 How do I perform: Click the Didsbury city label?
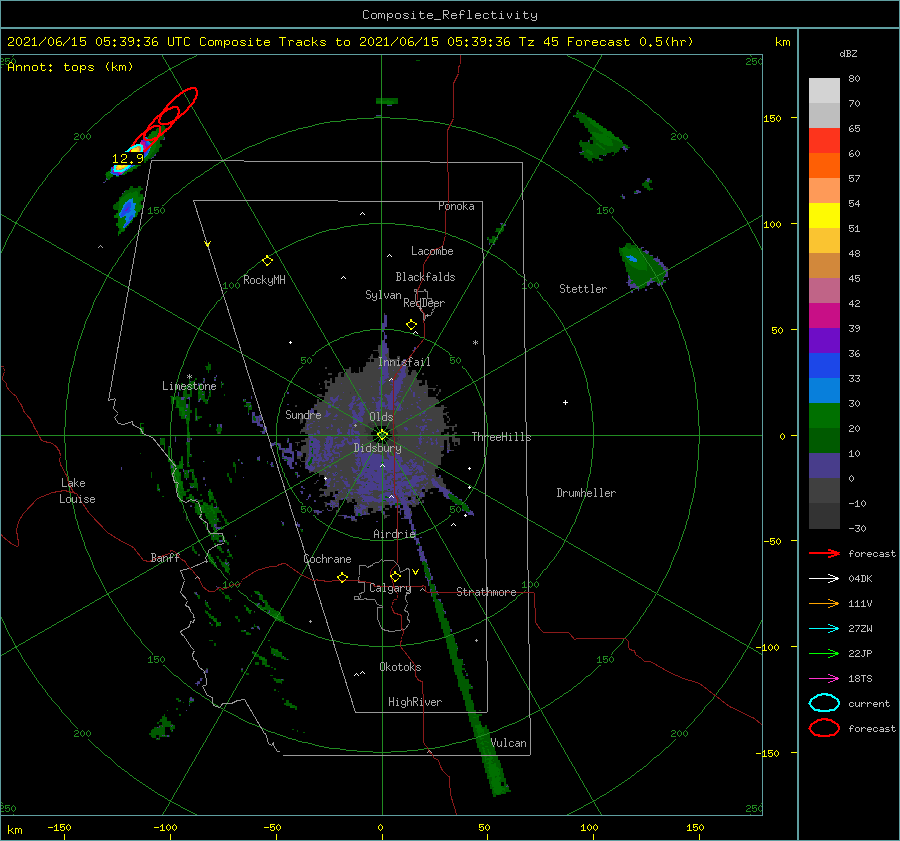coord(378,448)
